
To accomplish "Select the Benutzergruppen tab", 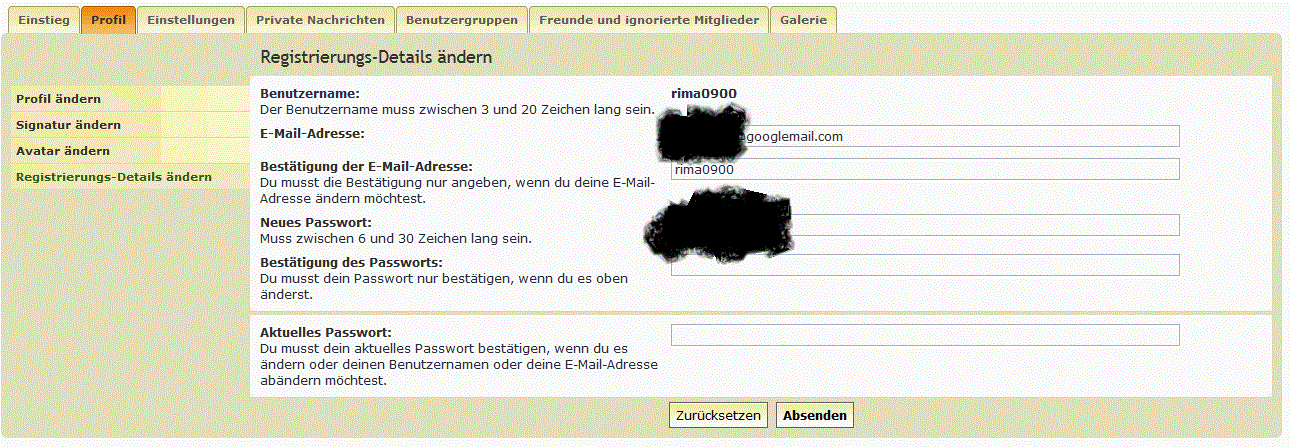I will [461, 20].
